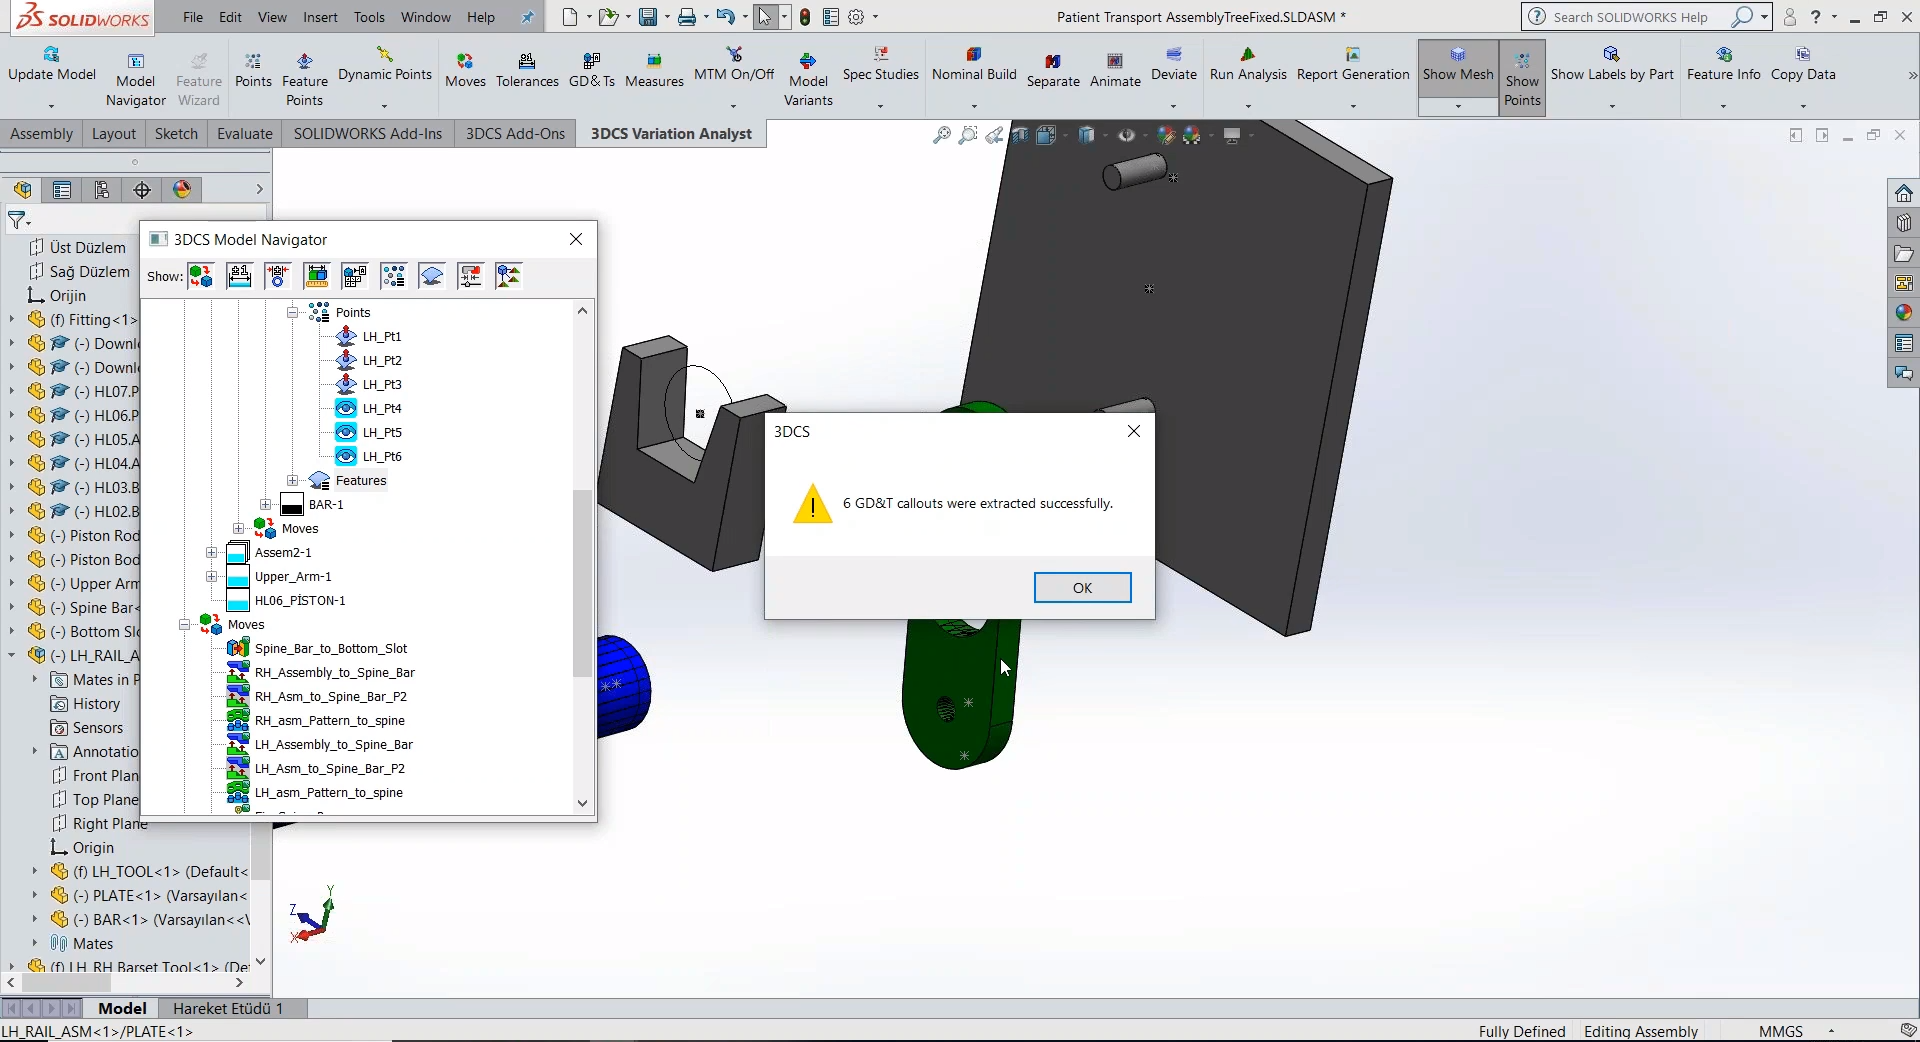The image size is (1920, 1042).
Task: Open the Tools menu
Action: point(369,17)
